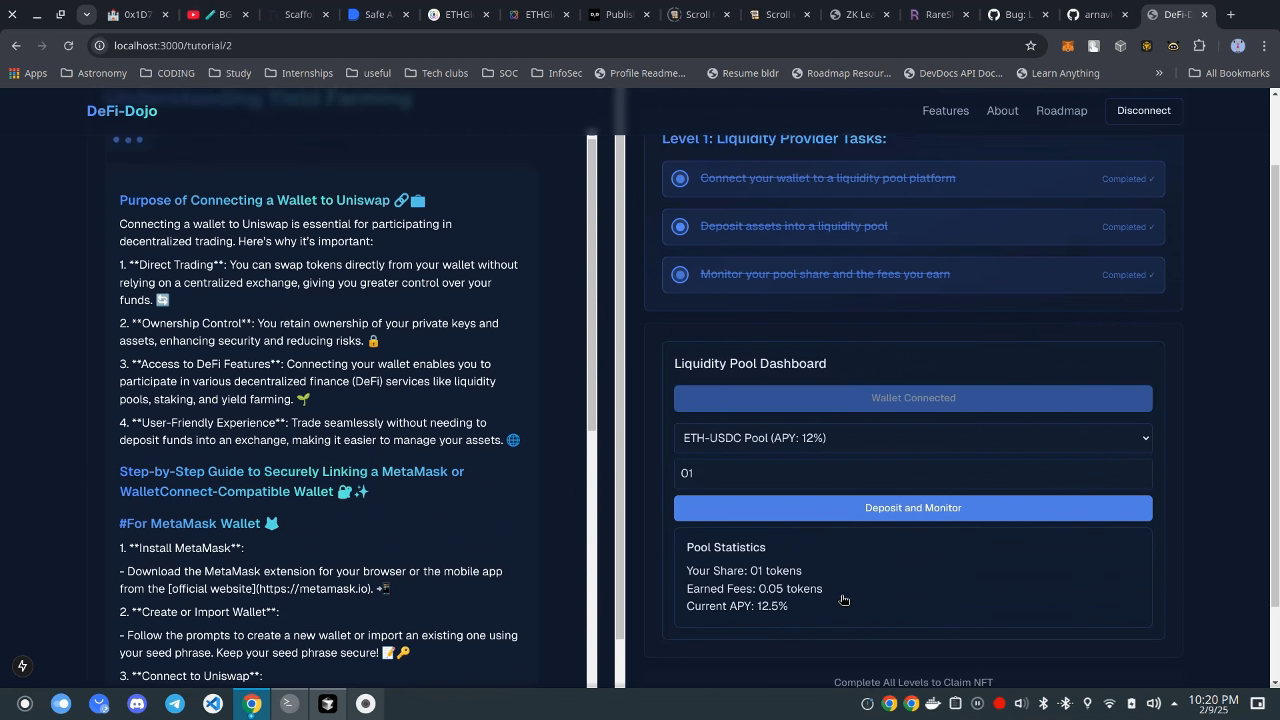This screenshot has width=1280, height=720.
Task: Click the Wallet Connected button
Action: point(913,398)
